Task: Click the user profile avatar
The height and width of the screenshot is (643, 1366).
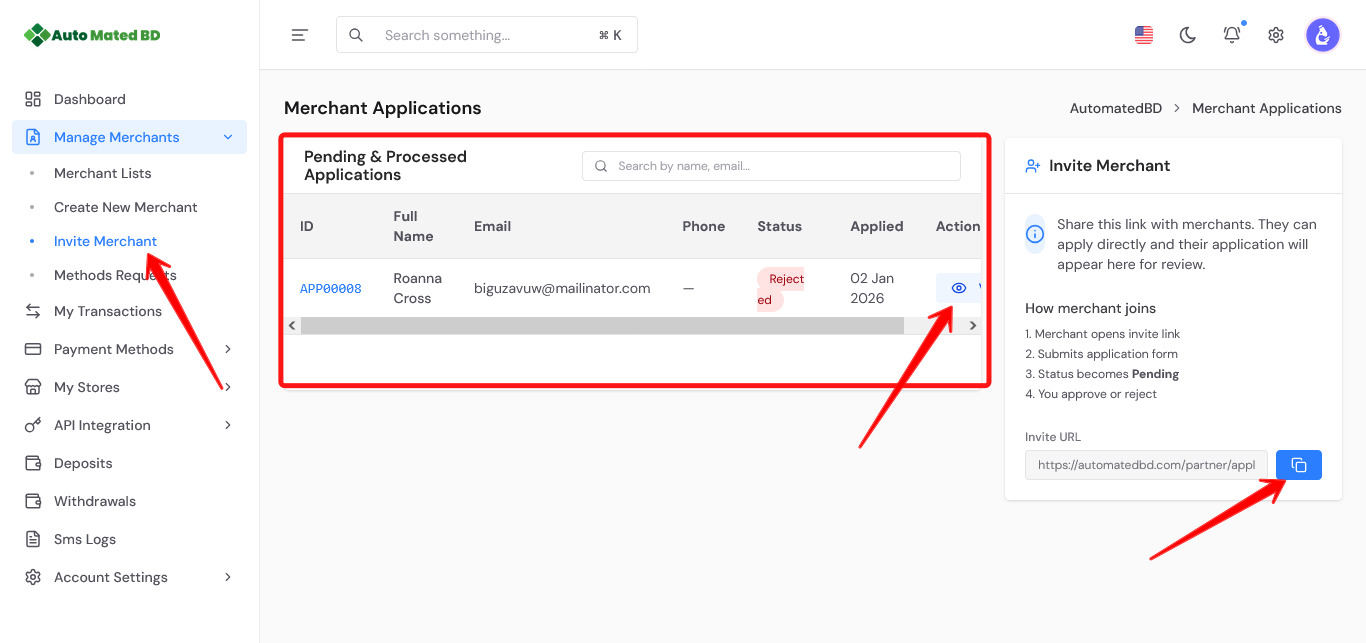Action: (x=1323, y=35)
